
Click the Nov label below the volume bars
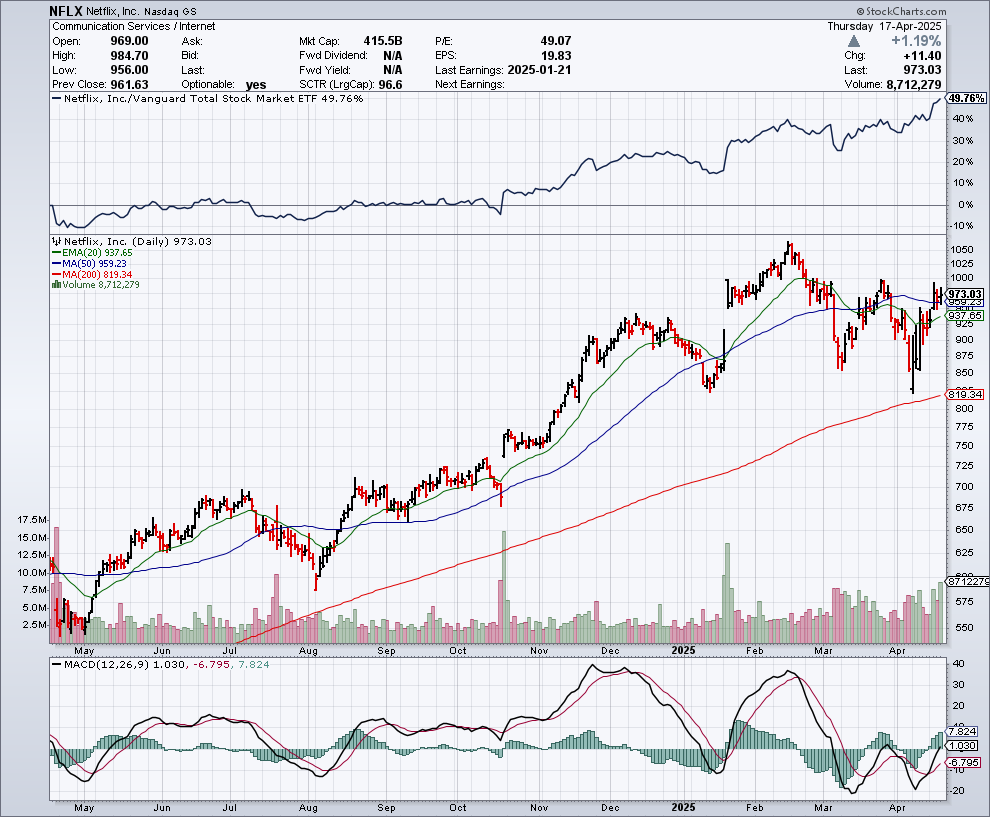(539, 650)
